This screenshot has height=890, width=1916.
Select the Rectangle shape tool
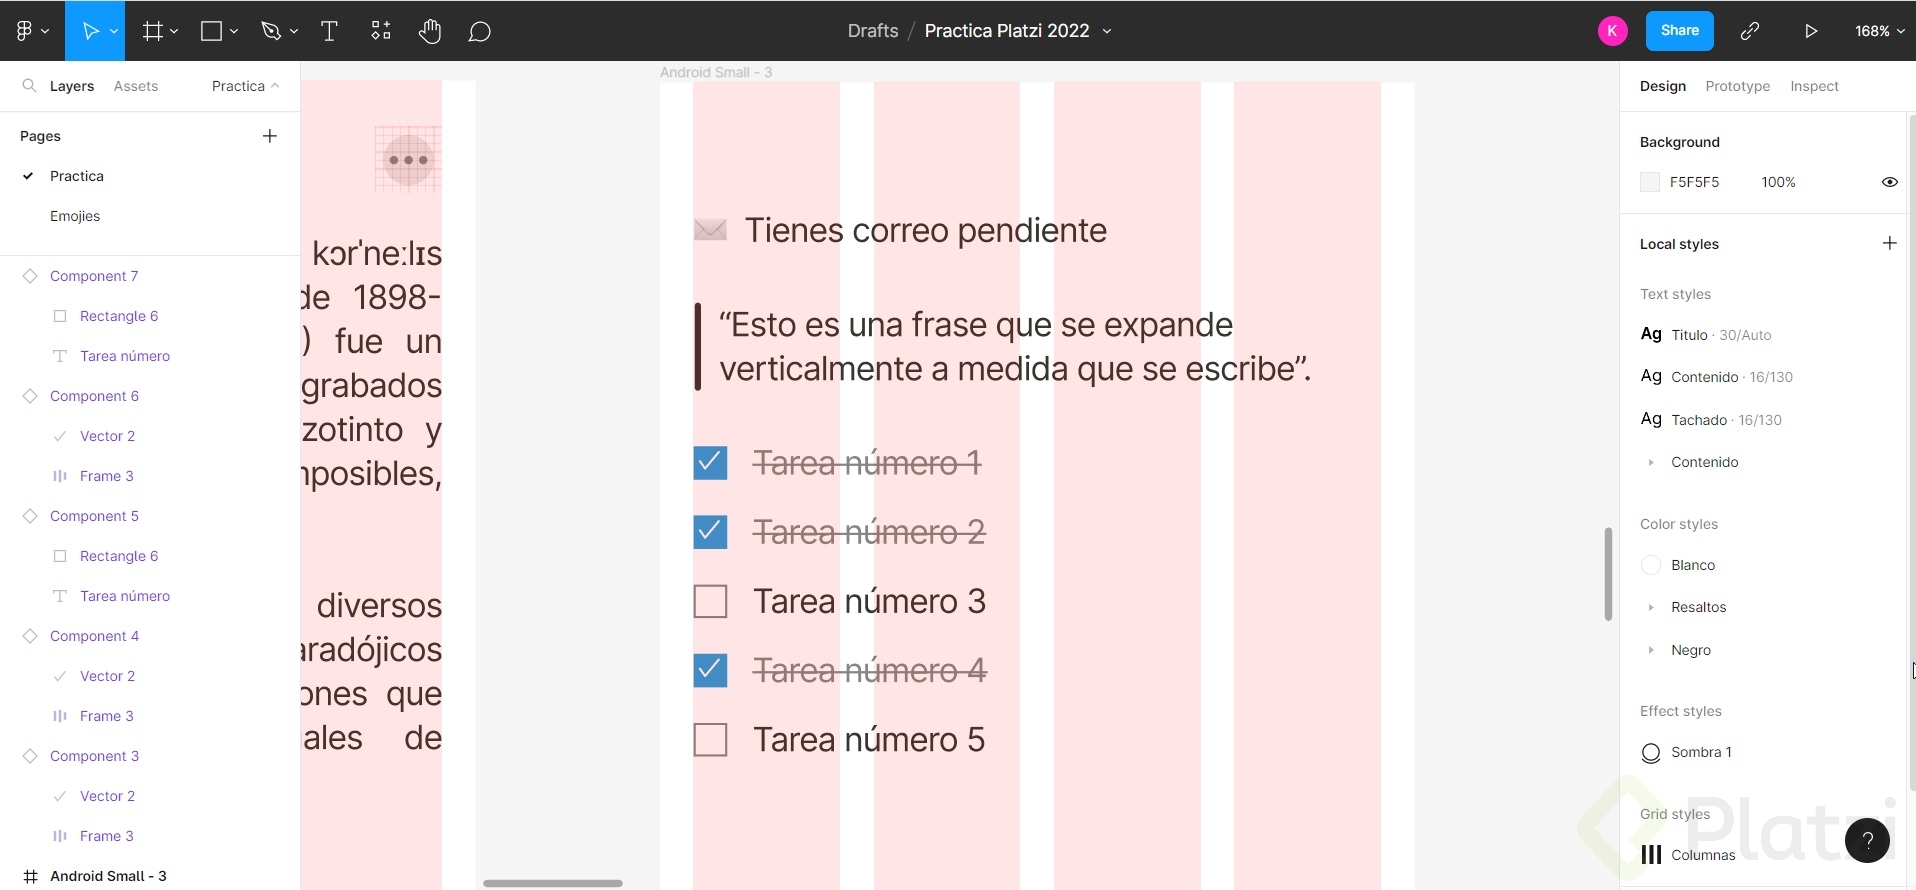211,31
